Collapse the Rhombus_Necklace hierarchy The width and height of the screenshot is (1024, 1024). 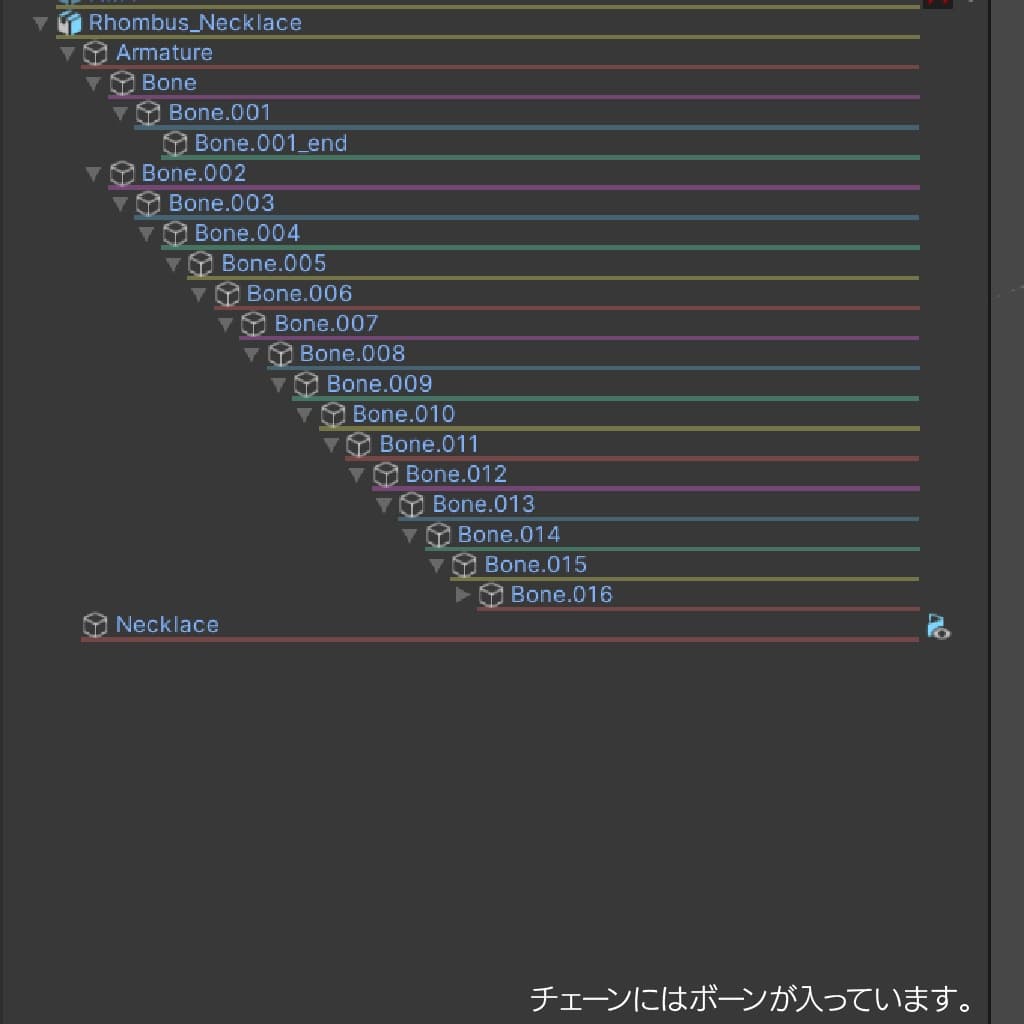(40, 22)
